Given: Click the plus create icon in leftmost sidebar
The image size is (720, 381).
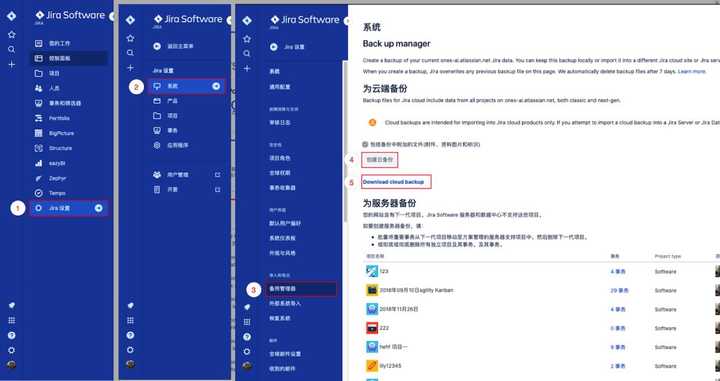Looking at the screenshot, I should (11, 65).
